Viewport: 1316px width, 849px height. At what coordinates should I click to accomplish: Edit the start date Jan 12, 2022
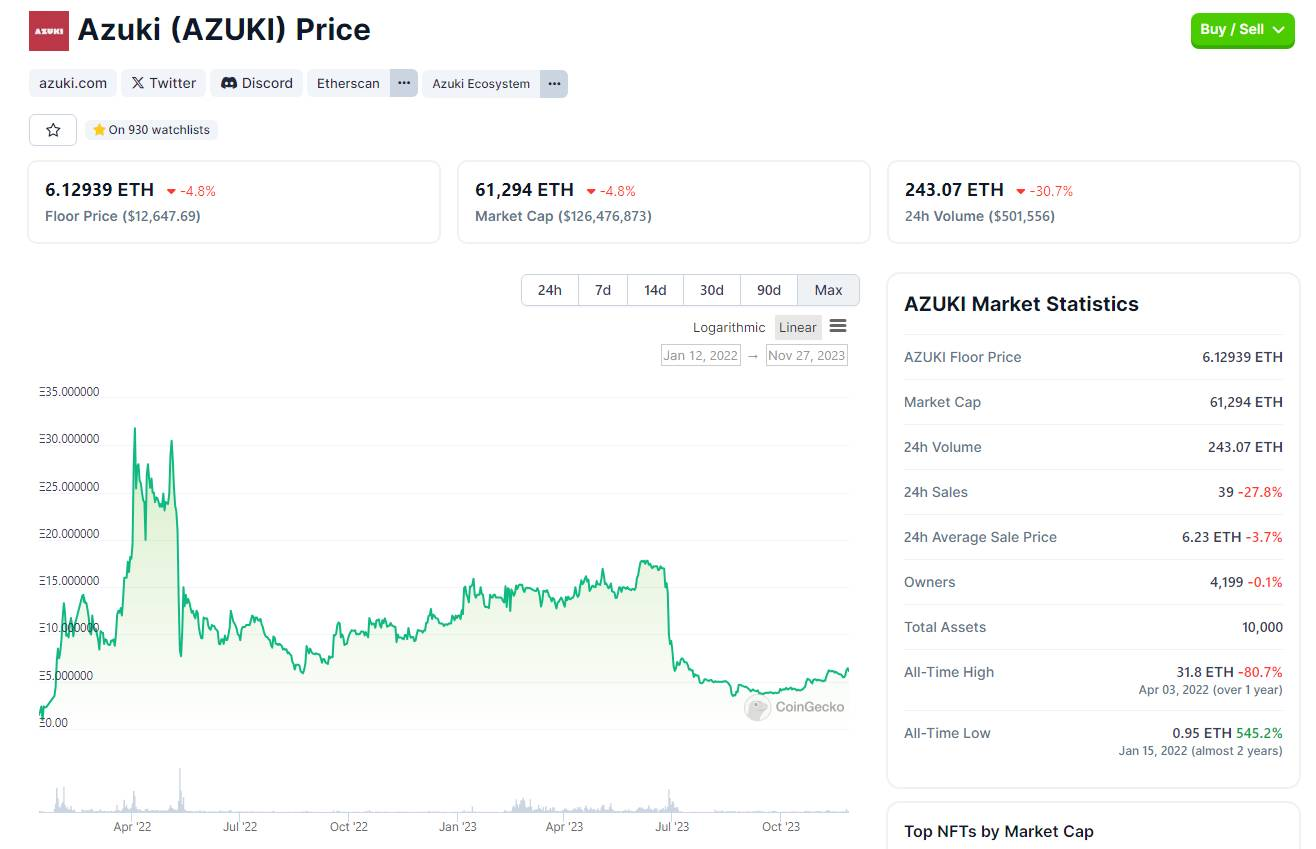701,355
